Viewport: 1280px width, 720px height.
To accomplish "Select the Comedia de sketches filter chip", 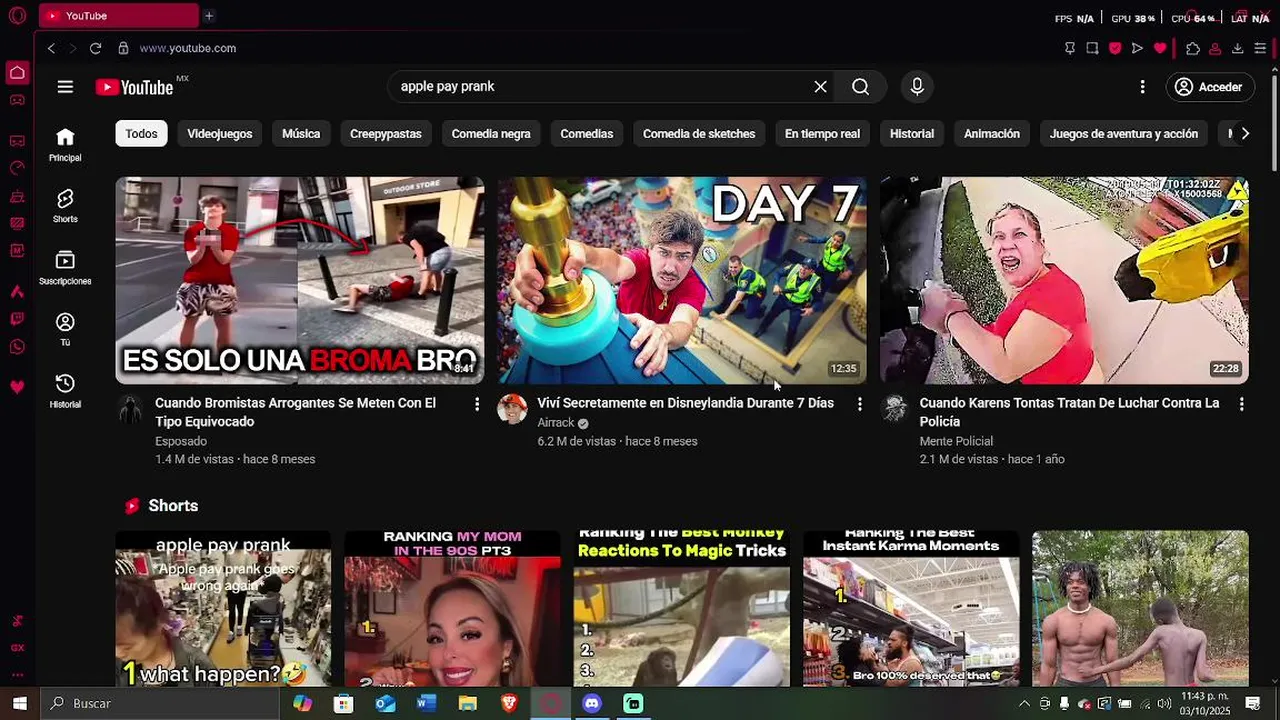I will point(699,134).
